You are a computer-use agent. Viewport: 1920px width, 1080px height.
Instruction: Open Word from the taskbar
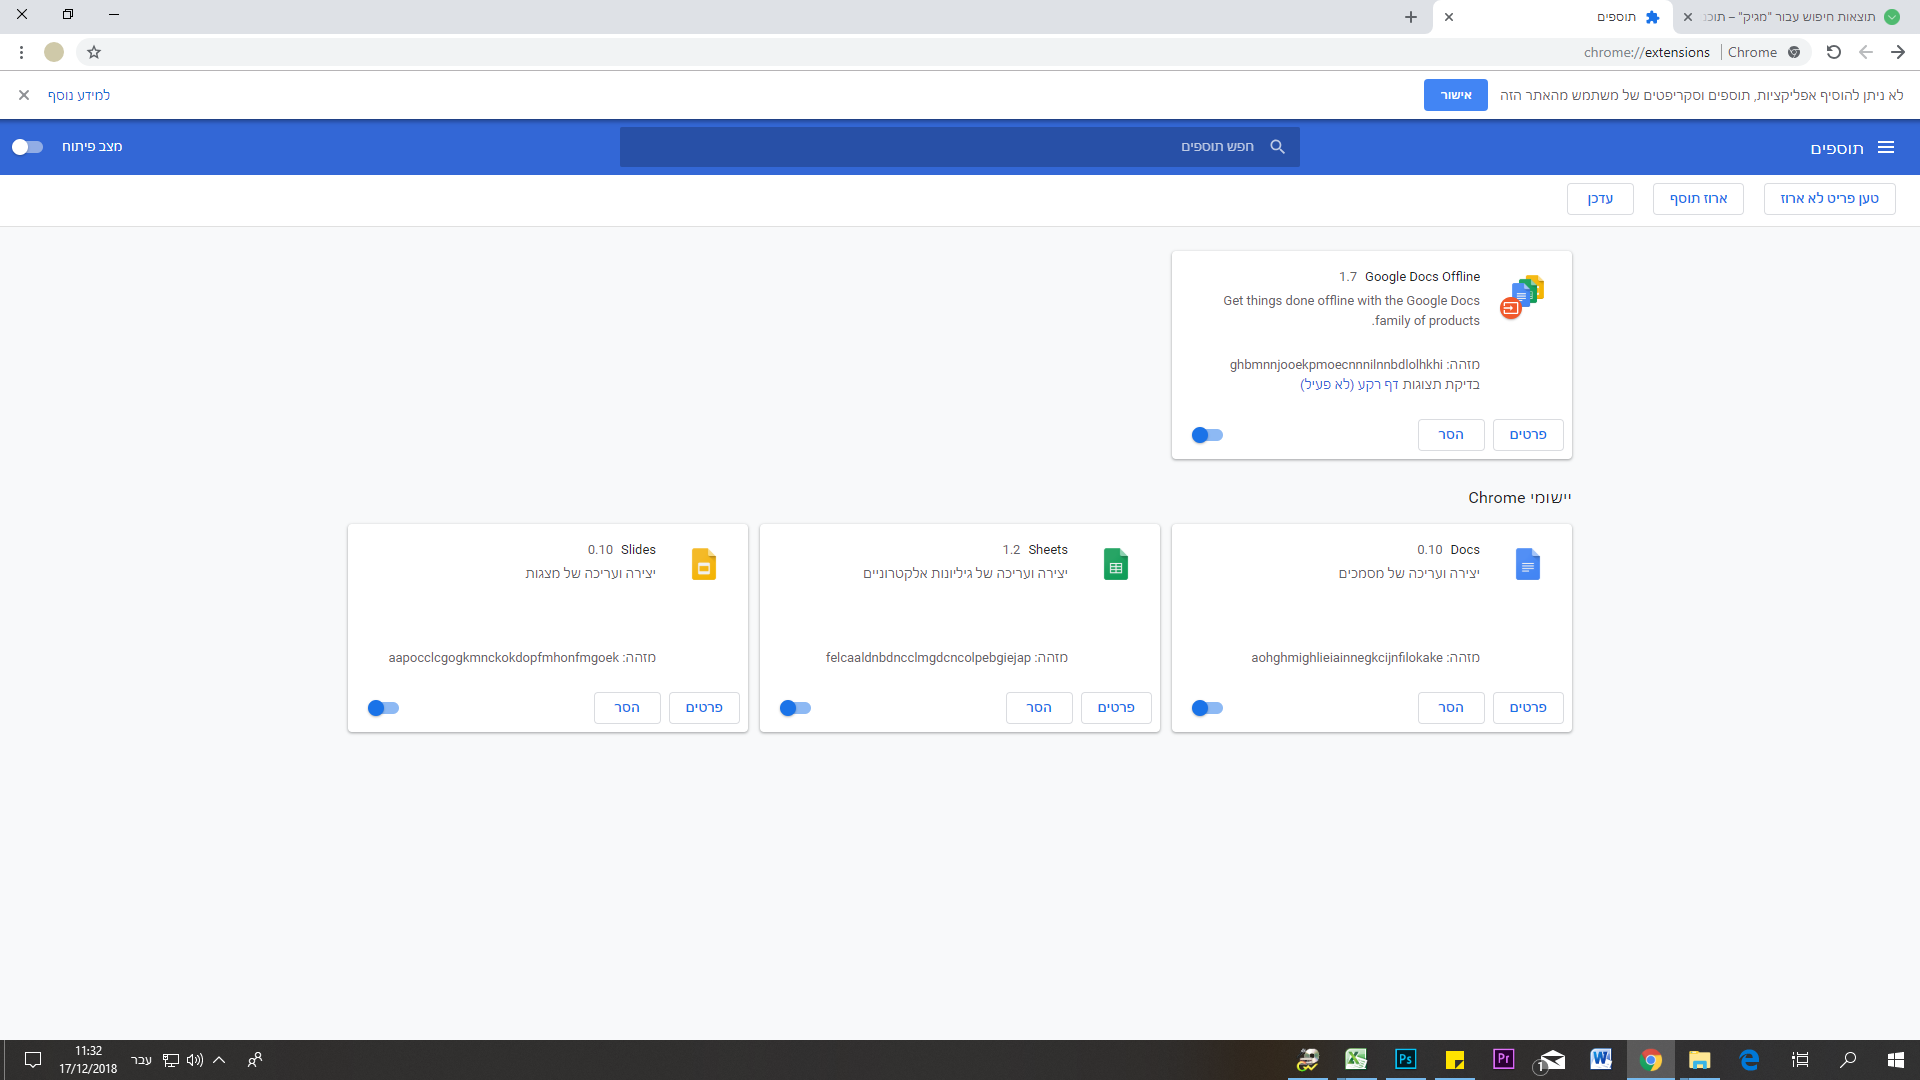[1601, 1060]
